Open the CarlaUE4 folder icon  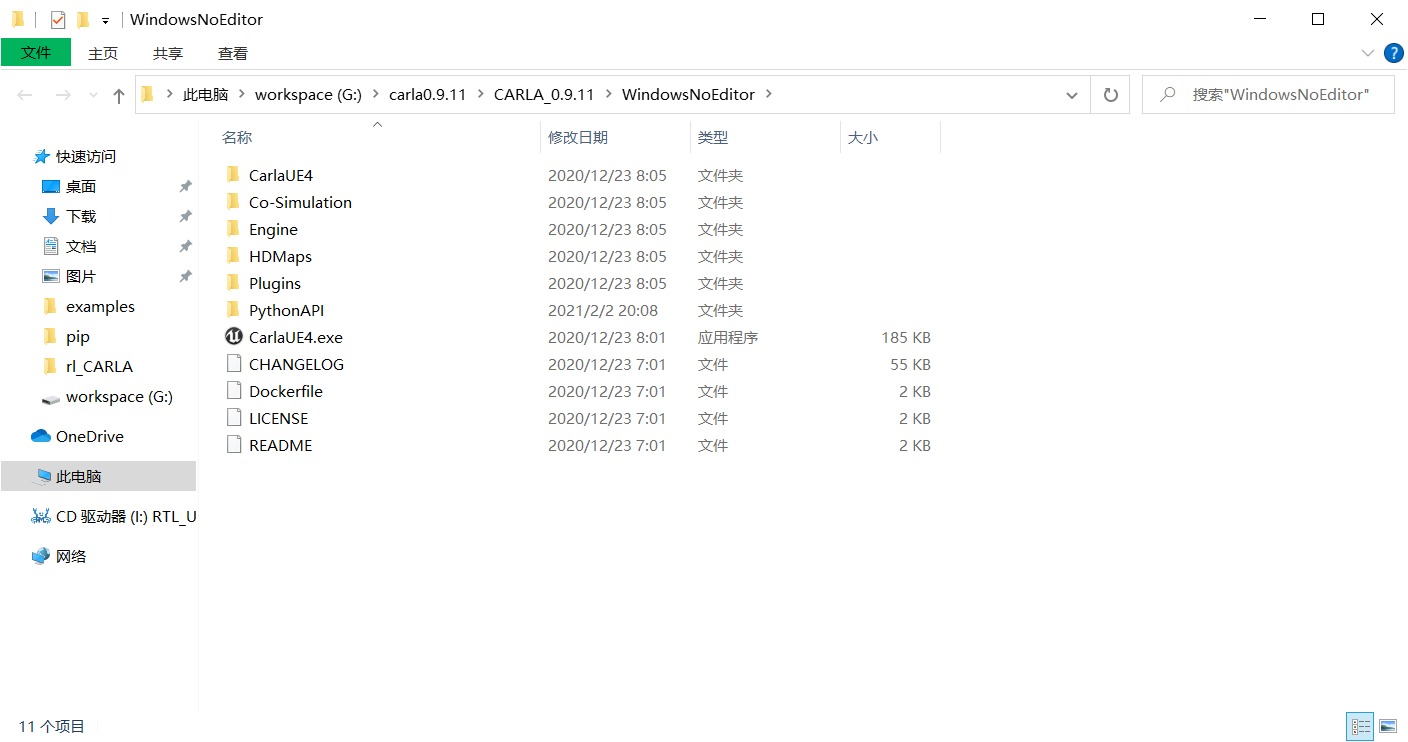[x=233, y=175]
